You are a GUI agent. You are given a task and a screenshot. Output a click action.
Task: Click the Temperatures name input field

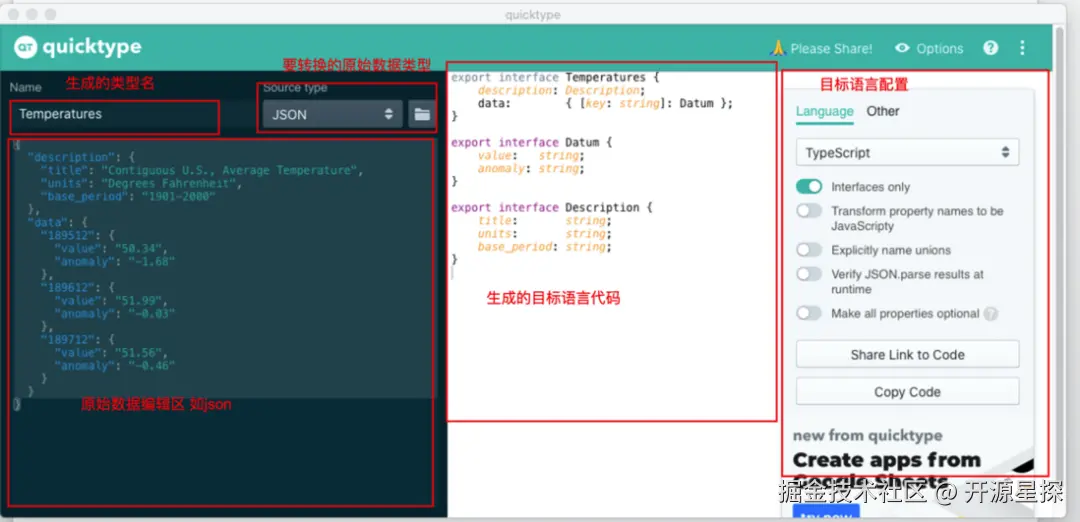point(115,114)
